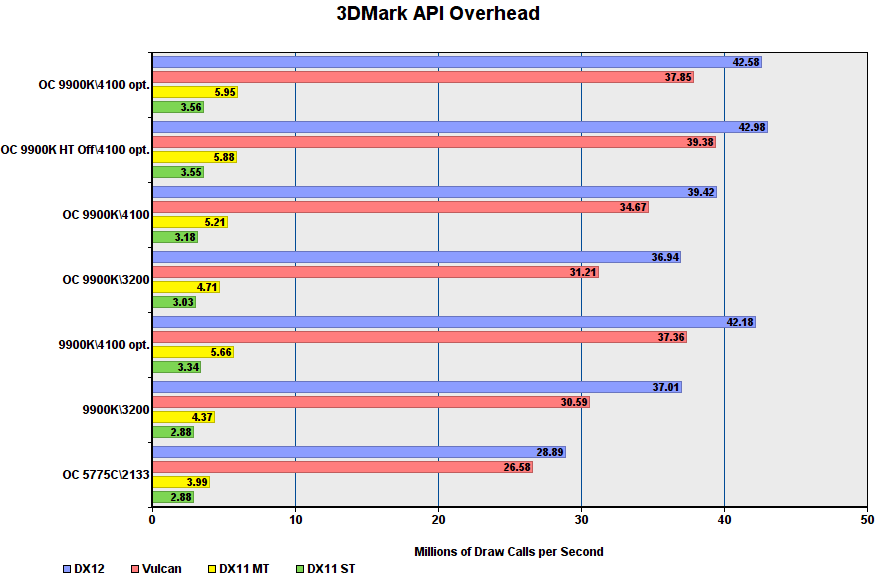Click the x-axis tick label 40
Viewport: 877px width, 585px height.
click(724, 520)
